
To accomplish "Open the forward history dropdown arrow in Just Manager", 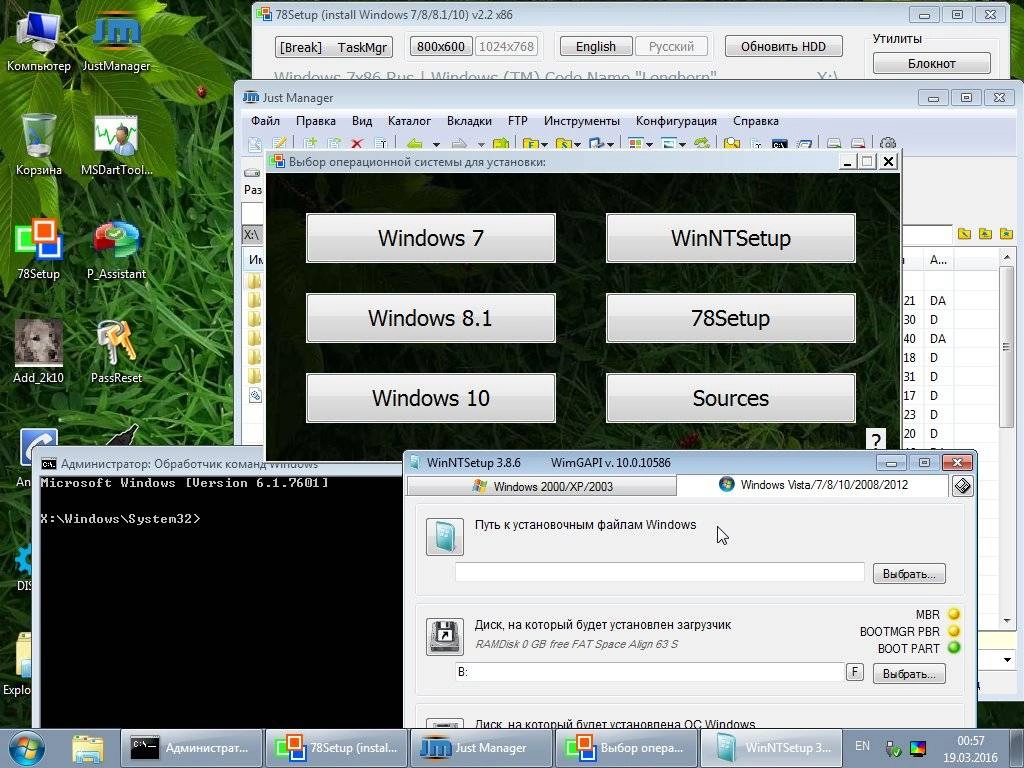I will tap(481, 144).
